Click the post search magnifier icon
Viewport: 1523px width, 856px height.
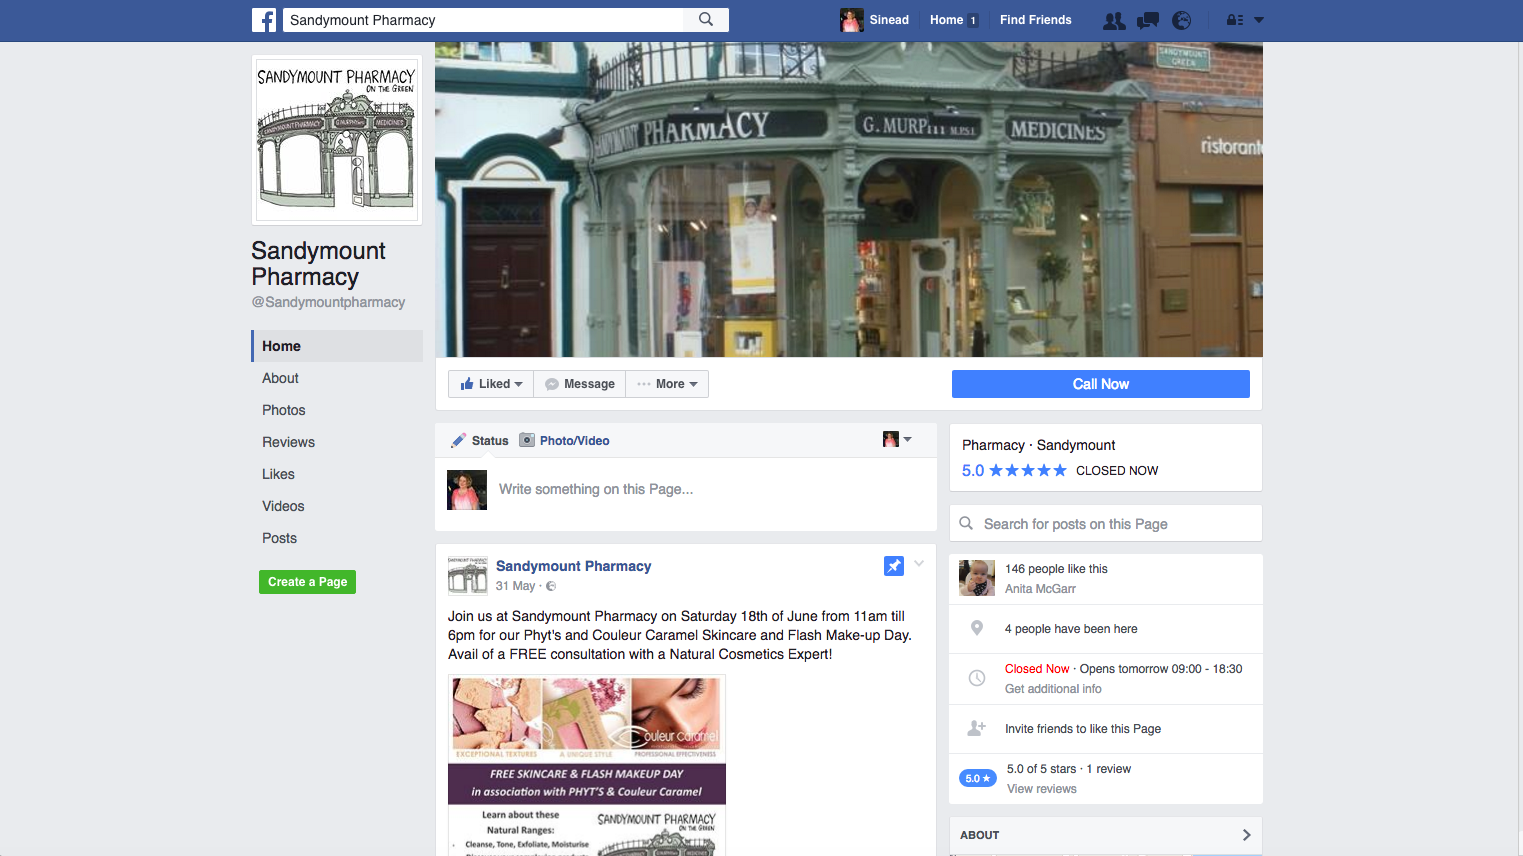tap(966, 523)
